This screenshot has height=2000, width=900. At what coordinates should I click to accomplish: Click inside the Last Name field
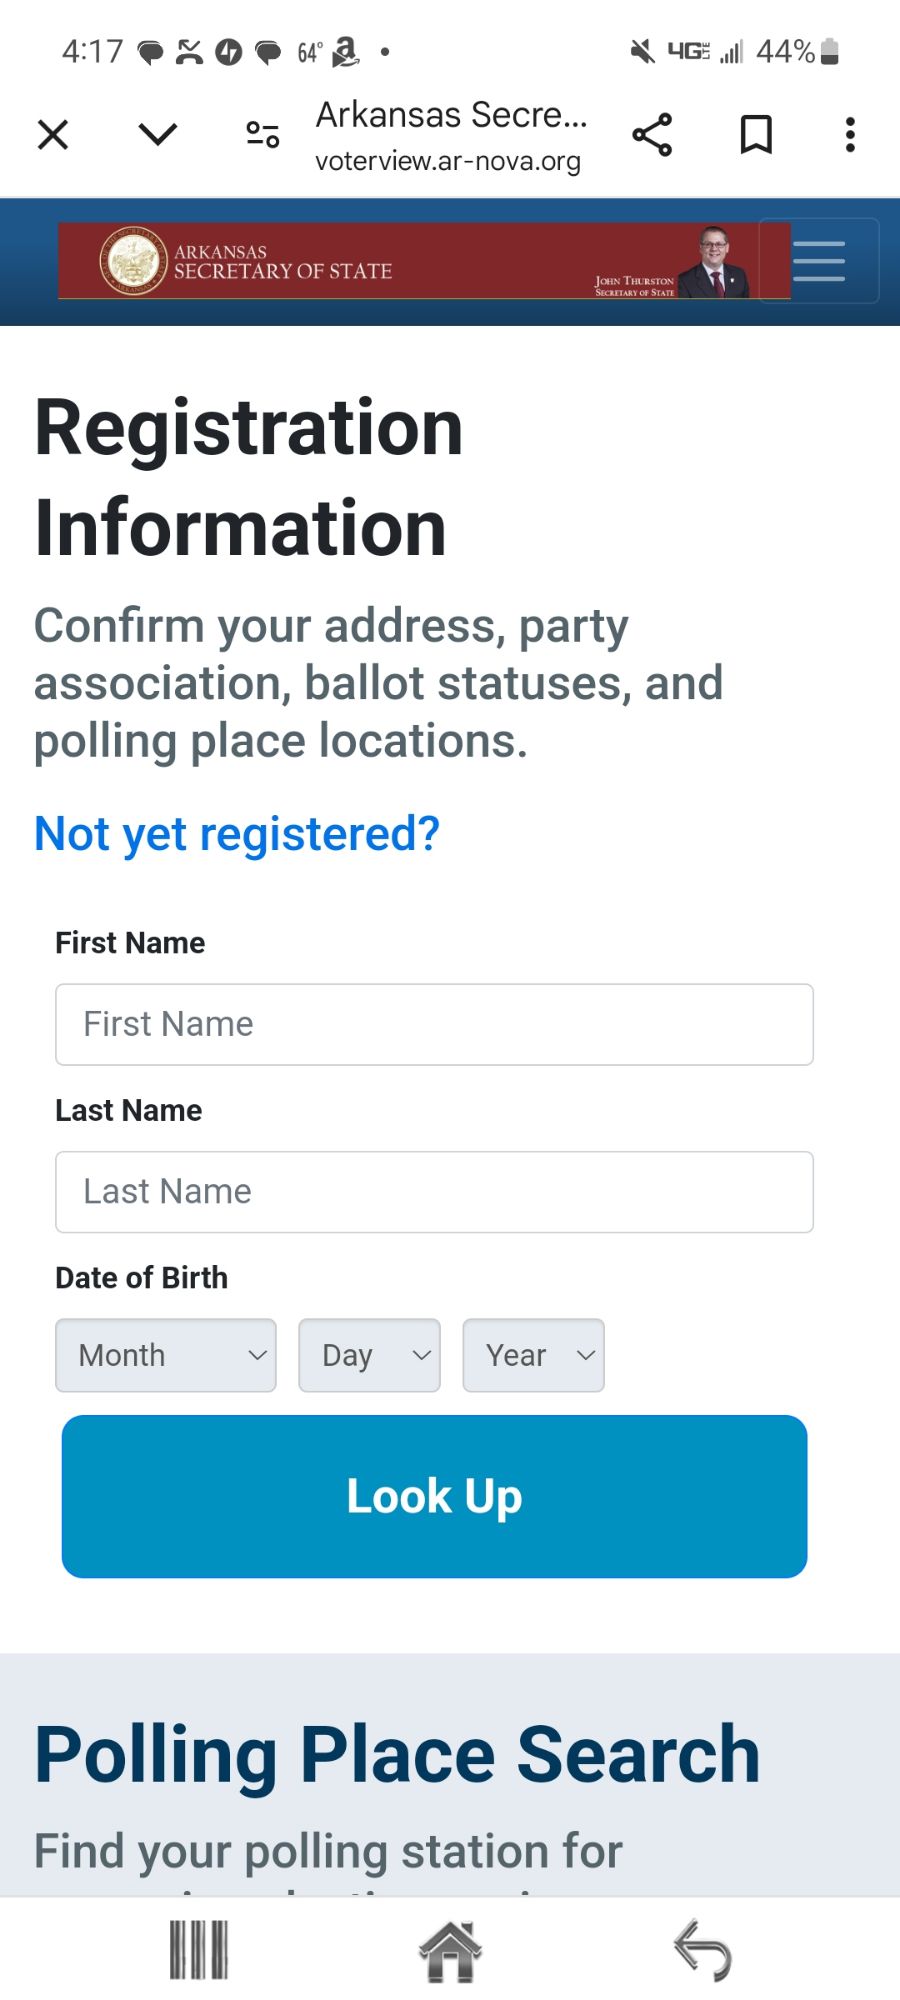click(x=433, y=1192)
